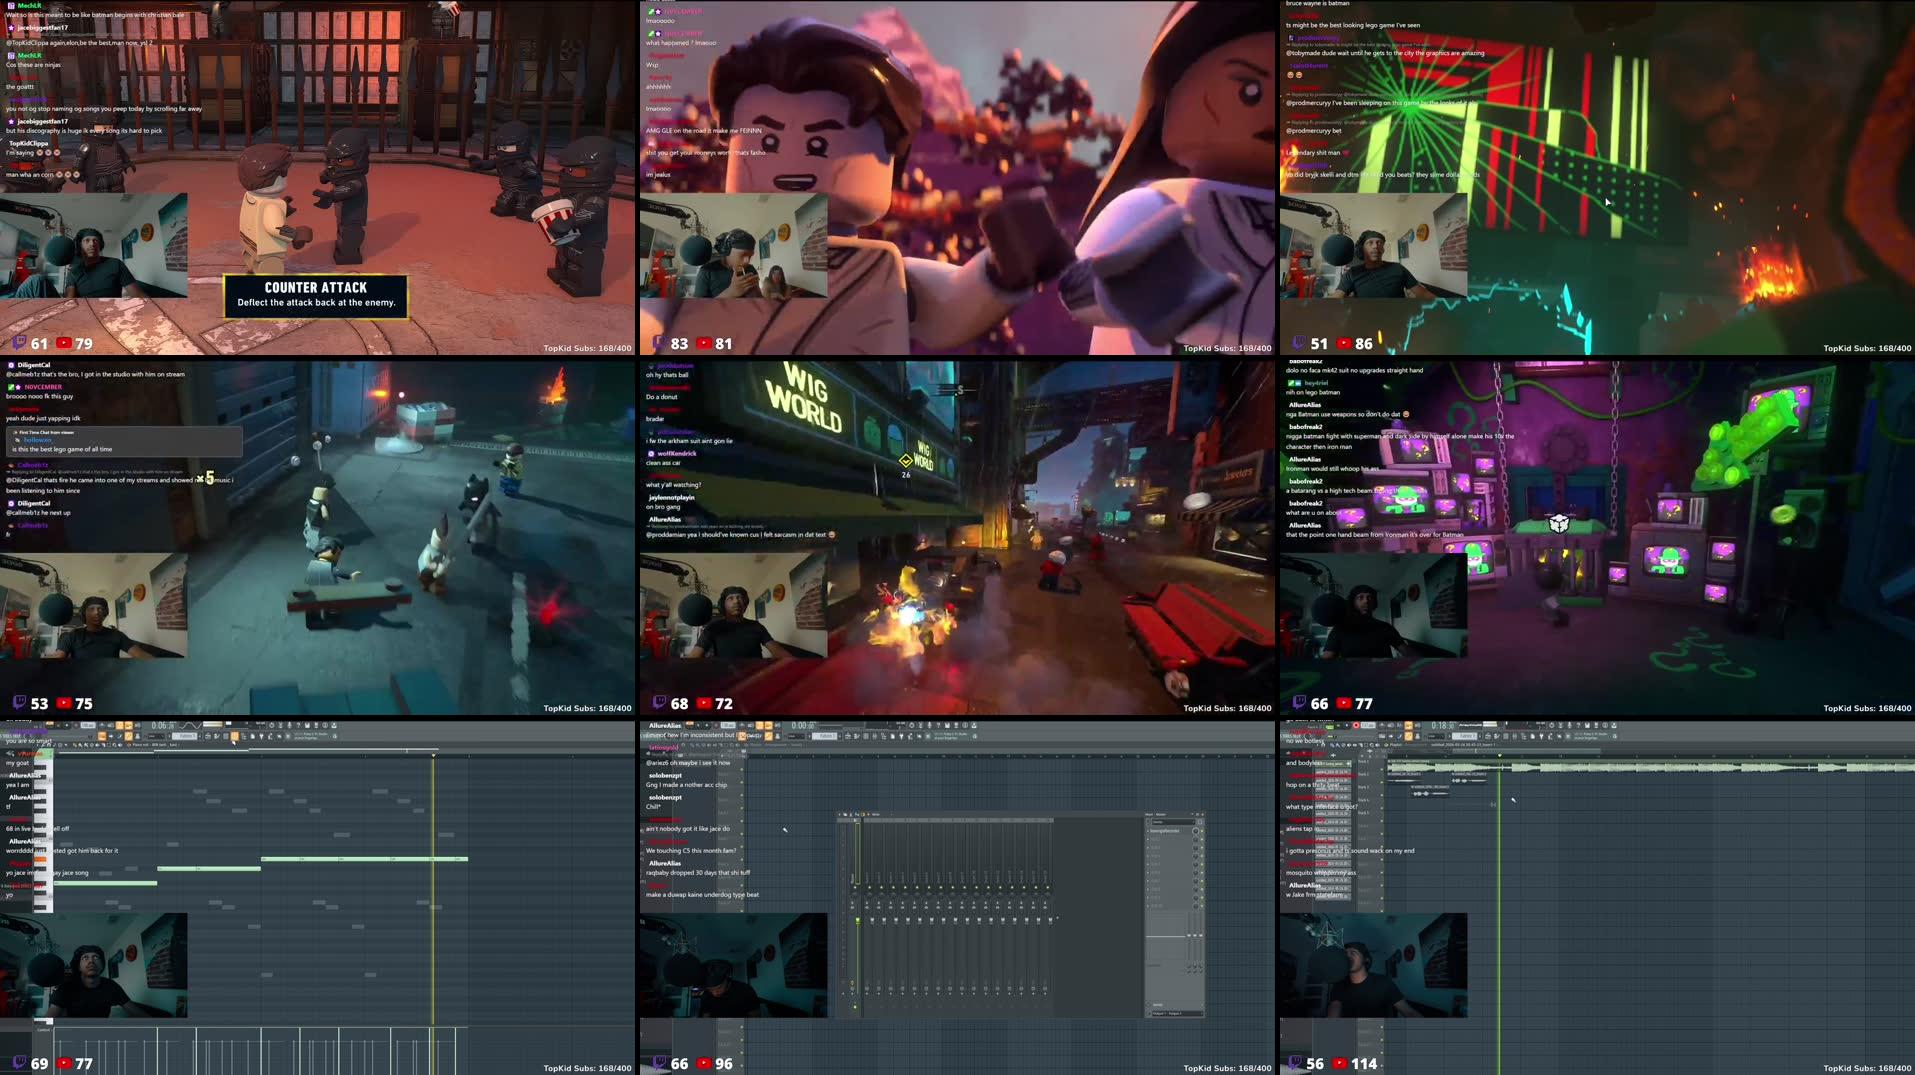Click the webcam feed in the 61-viewer stream
This screenshot has height=1075, width=1915.
point(93,245)
